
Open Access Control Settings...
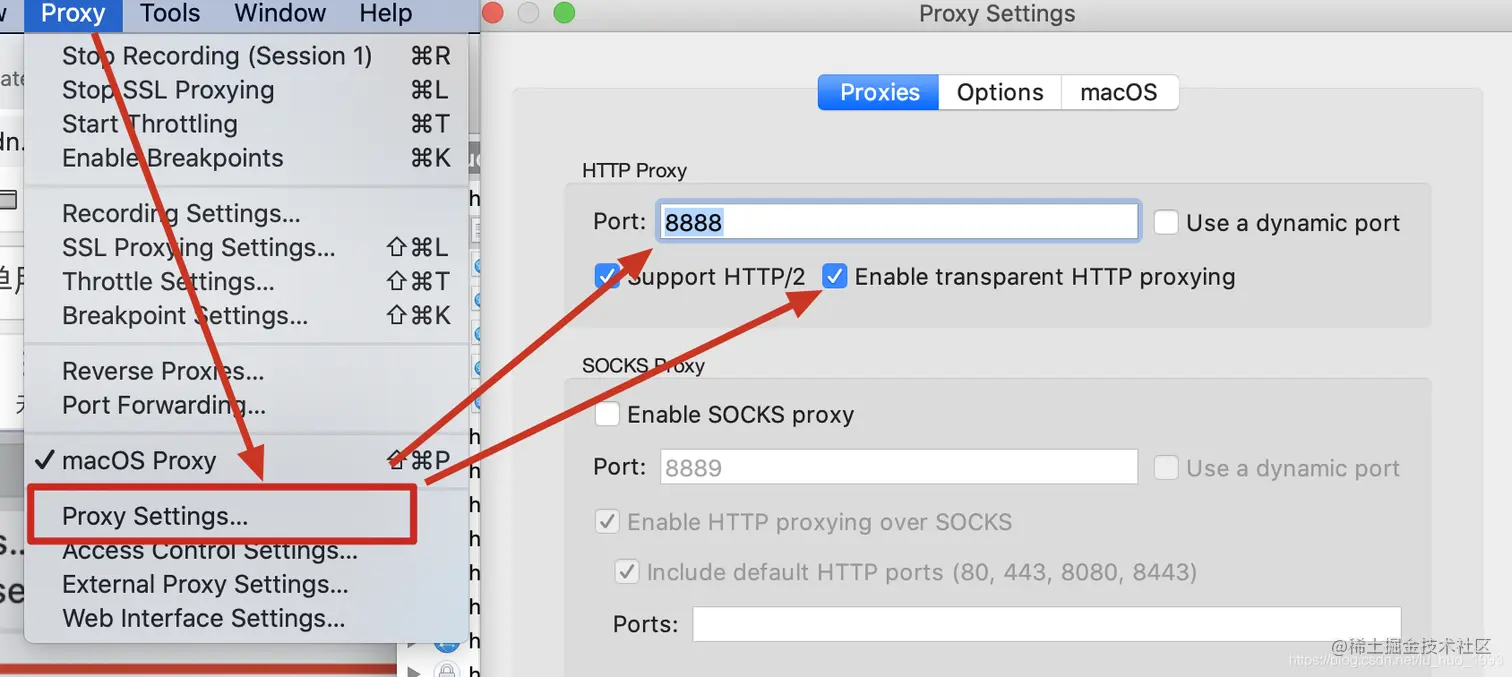pos(246,551)
